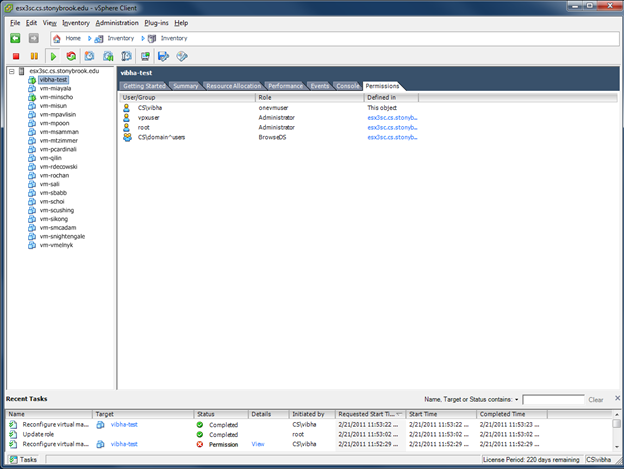Click the red error icon for Permission task

200,444
